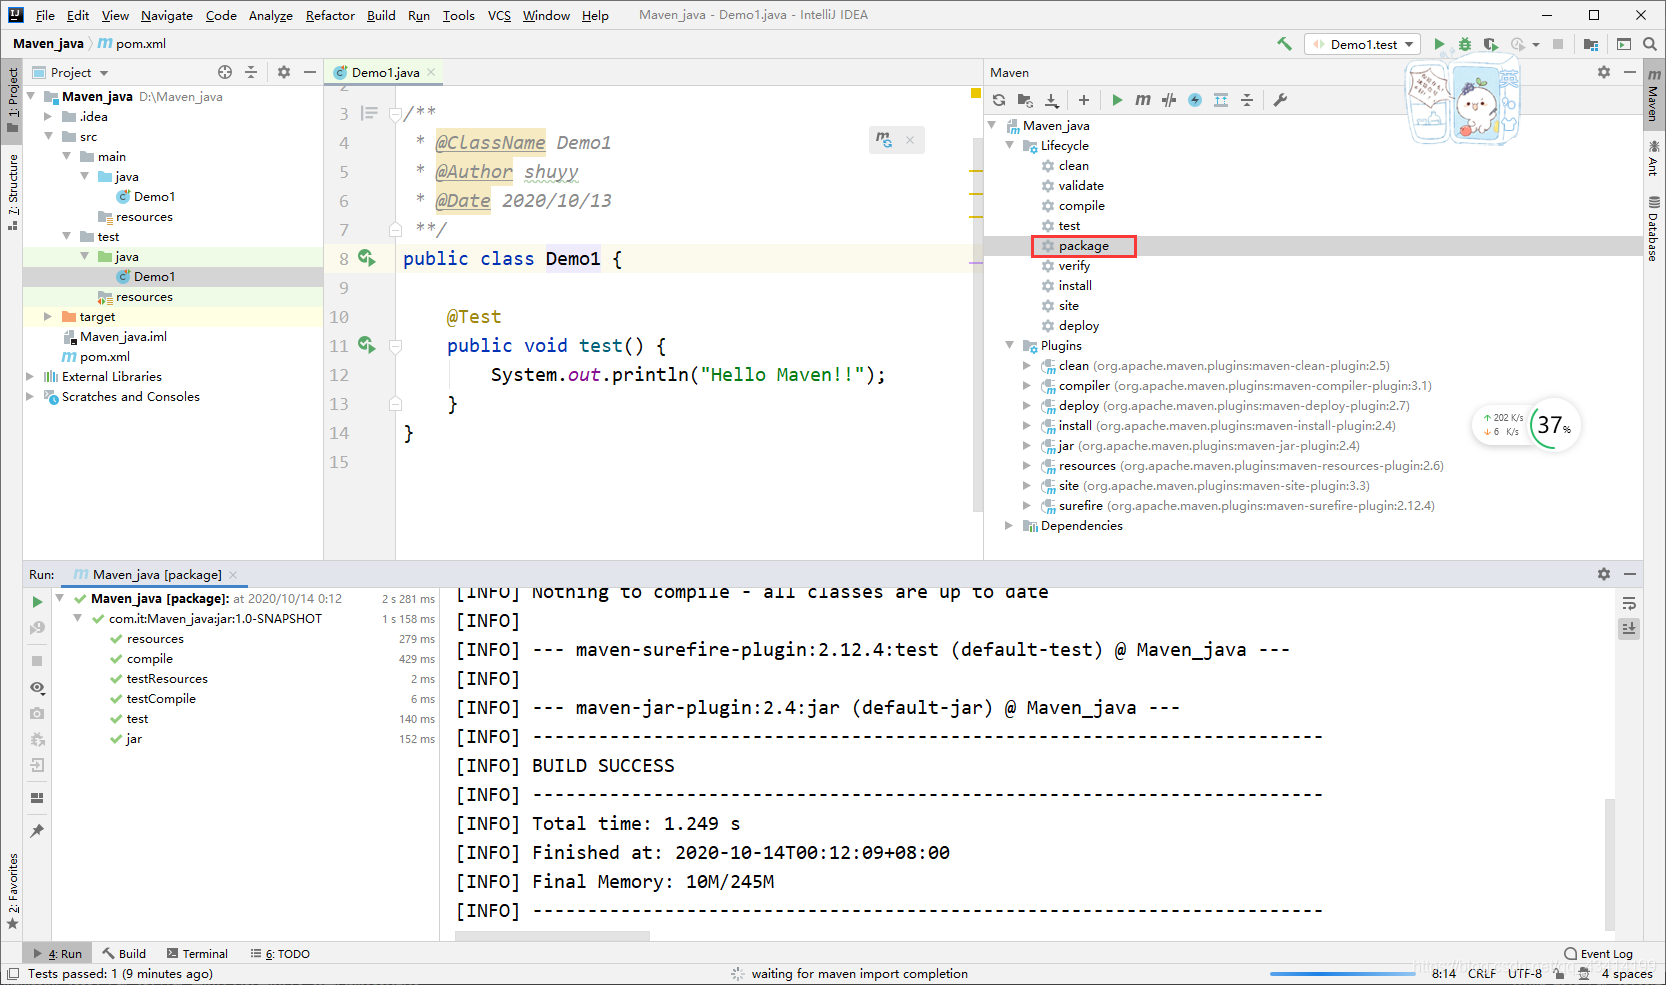
Task: Click the Run panel layout icon
Action: click(x=37, y=798)
